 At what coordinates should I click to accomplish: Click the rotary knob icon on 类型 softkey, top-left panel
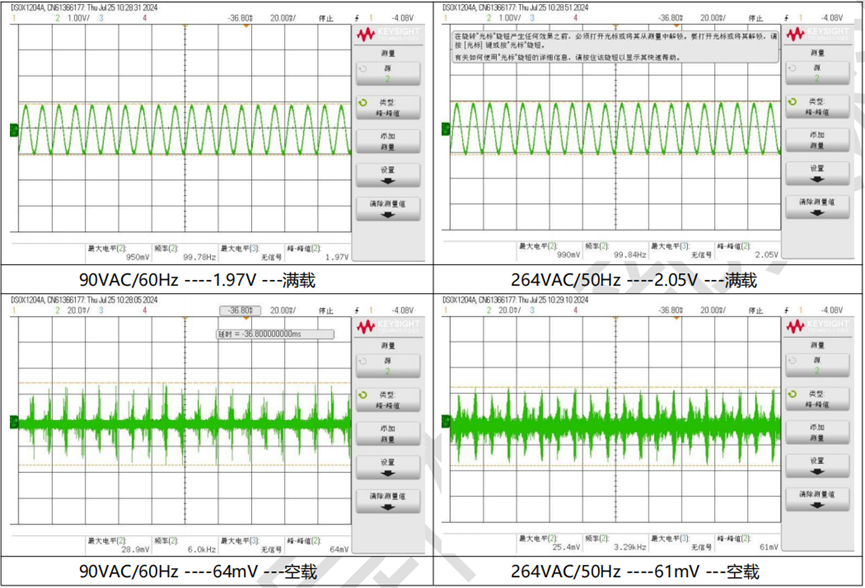[362, 102]
